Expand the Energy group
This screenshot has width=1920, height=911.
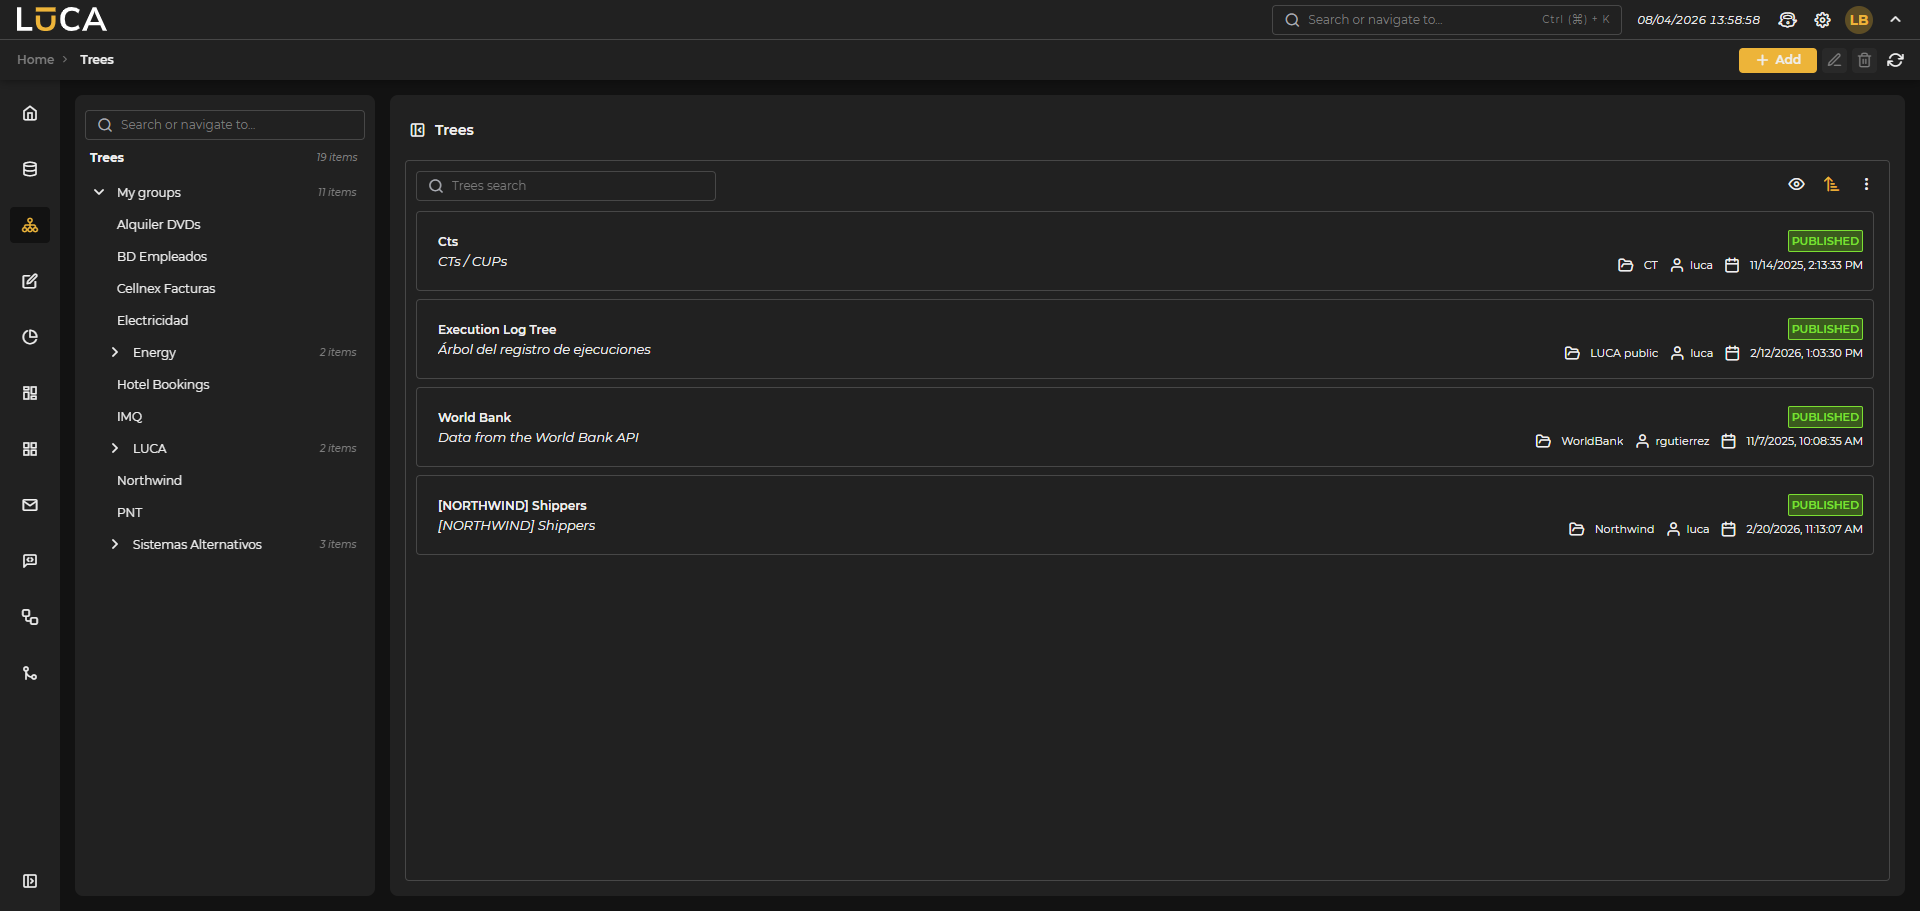point(115,352)
